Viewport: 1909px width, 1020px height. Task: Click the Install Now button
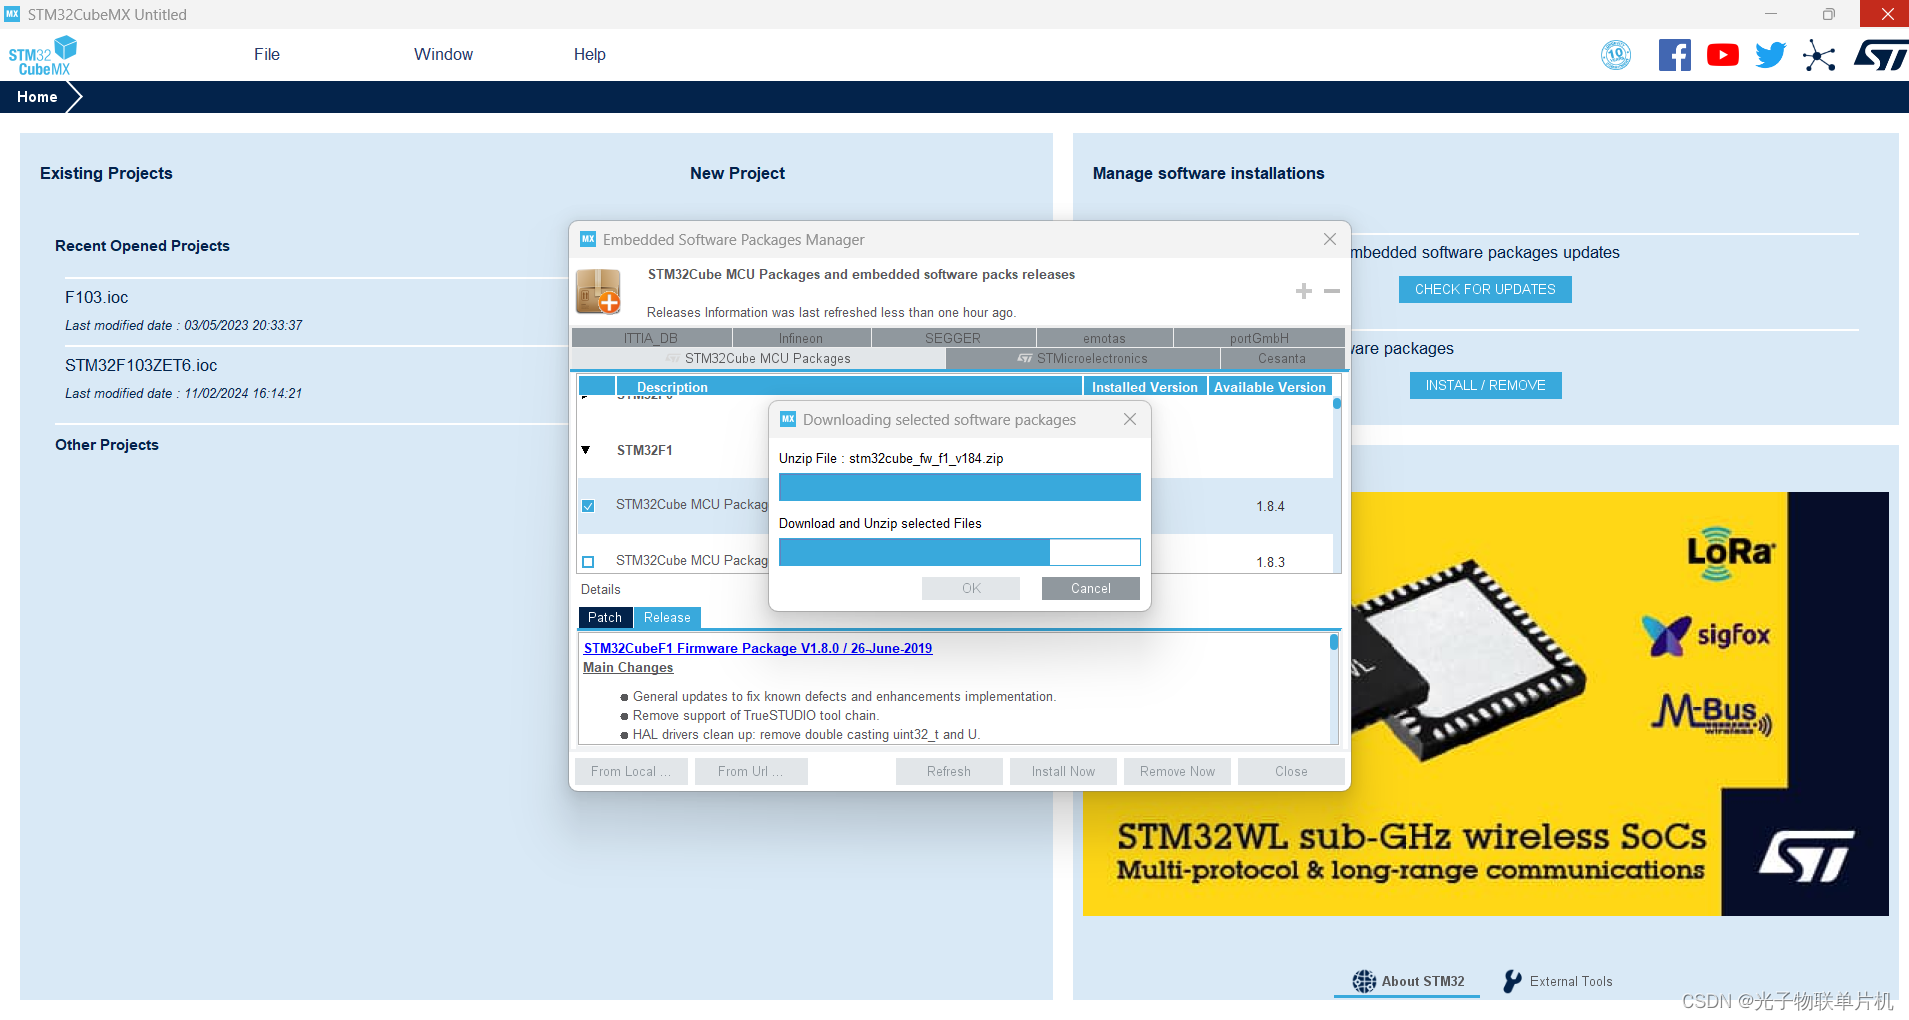(x=1063, y=771)
